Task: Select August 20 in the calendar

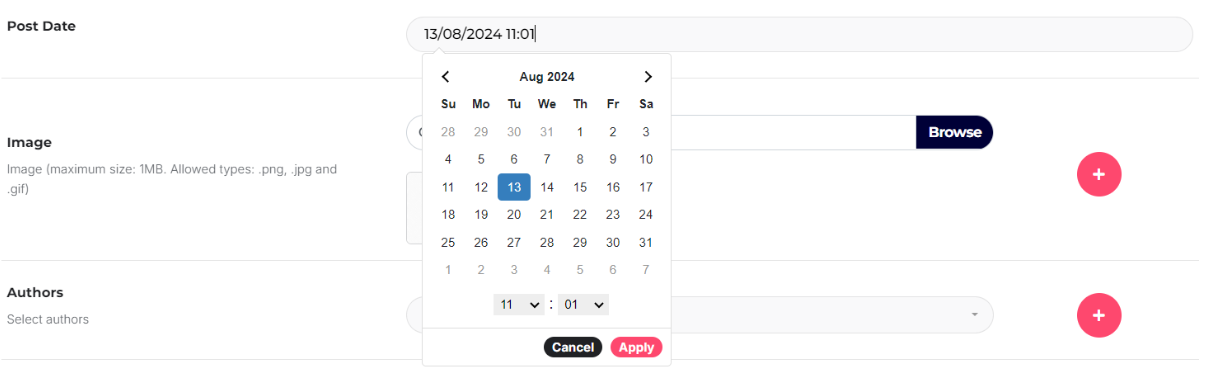Action: [514, 214]
